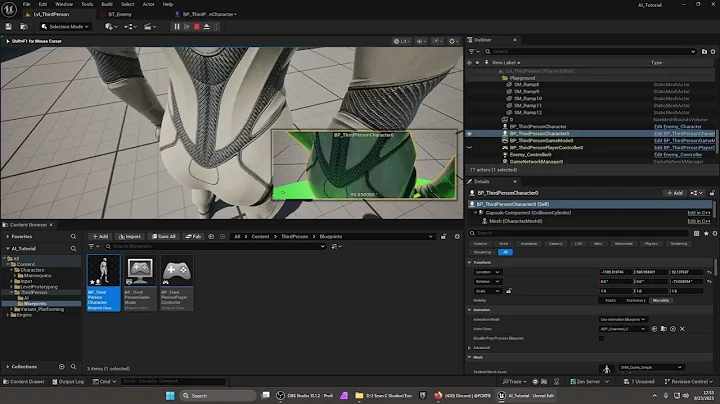Click the Outliner new folder icon
This screenshot has width=720, height=404.
pos(704,51)
